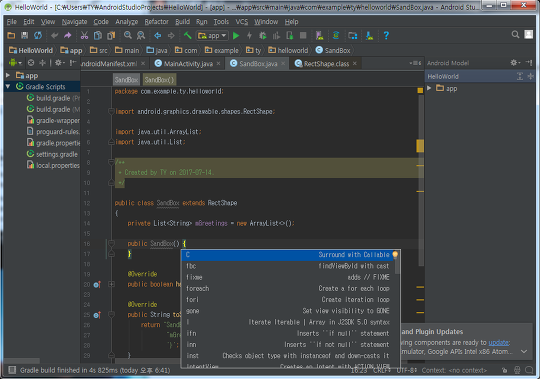Open the Refactor menu
540x379 pixels.
click(156, 22)
